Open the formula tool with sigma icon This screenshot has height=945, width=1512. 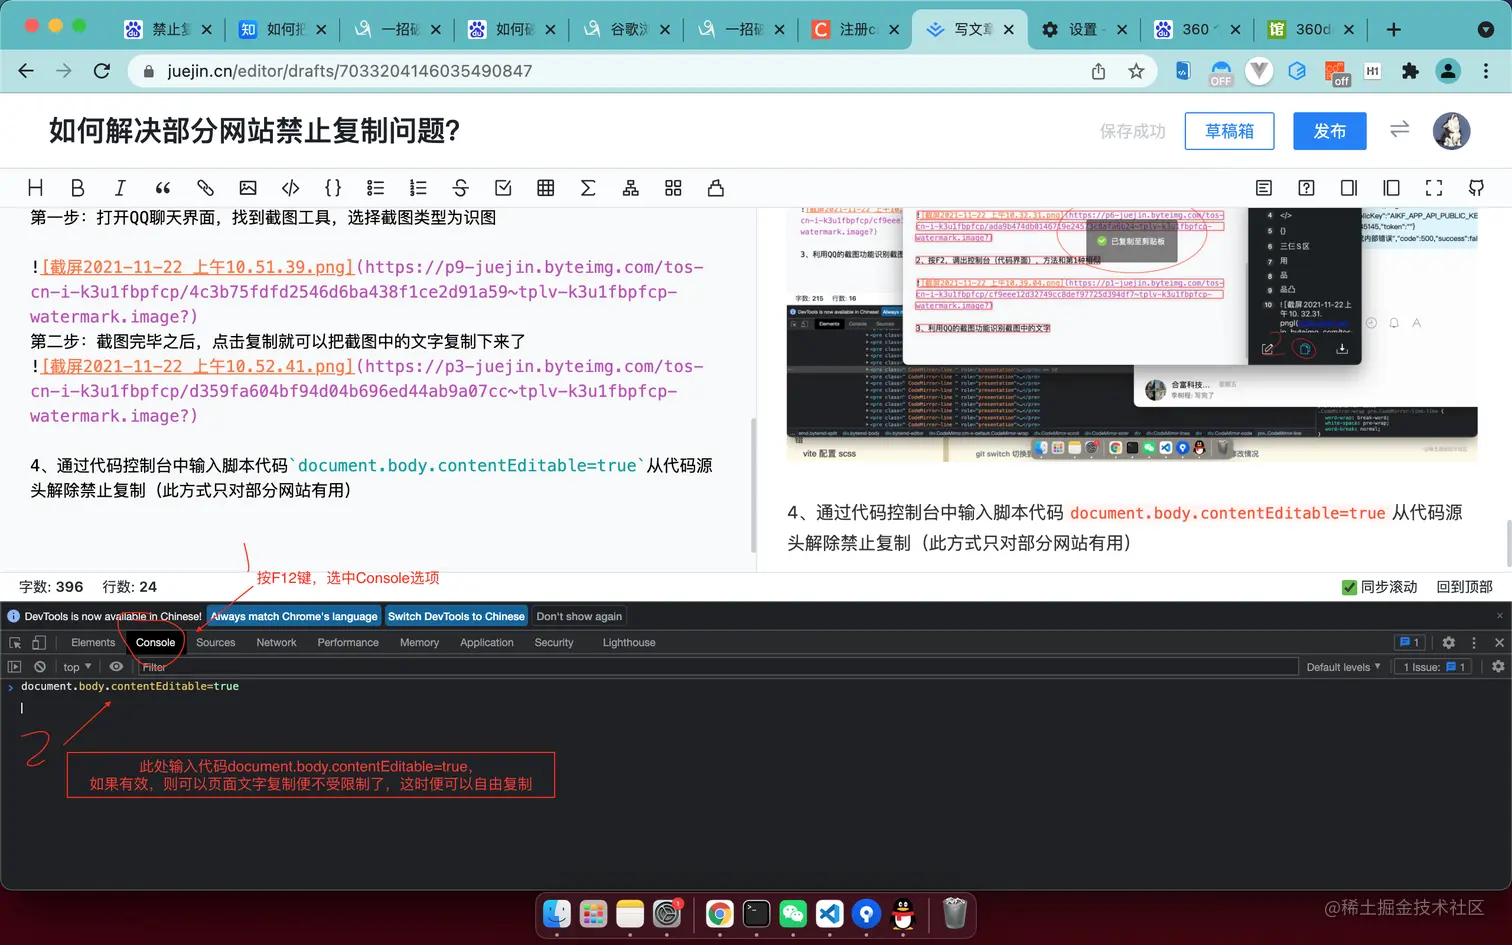click(588, 187)
